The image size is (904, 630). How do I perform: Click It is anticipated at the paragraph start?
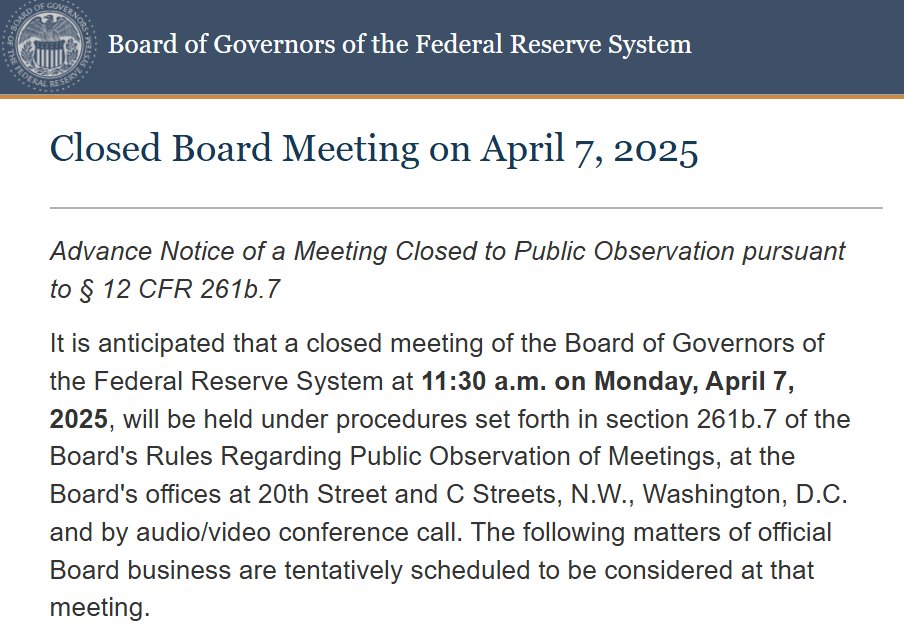[137, 344]
